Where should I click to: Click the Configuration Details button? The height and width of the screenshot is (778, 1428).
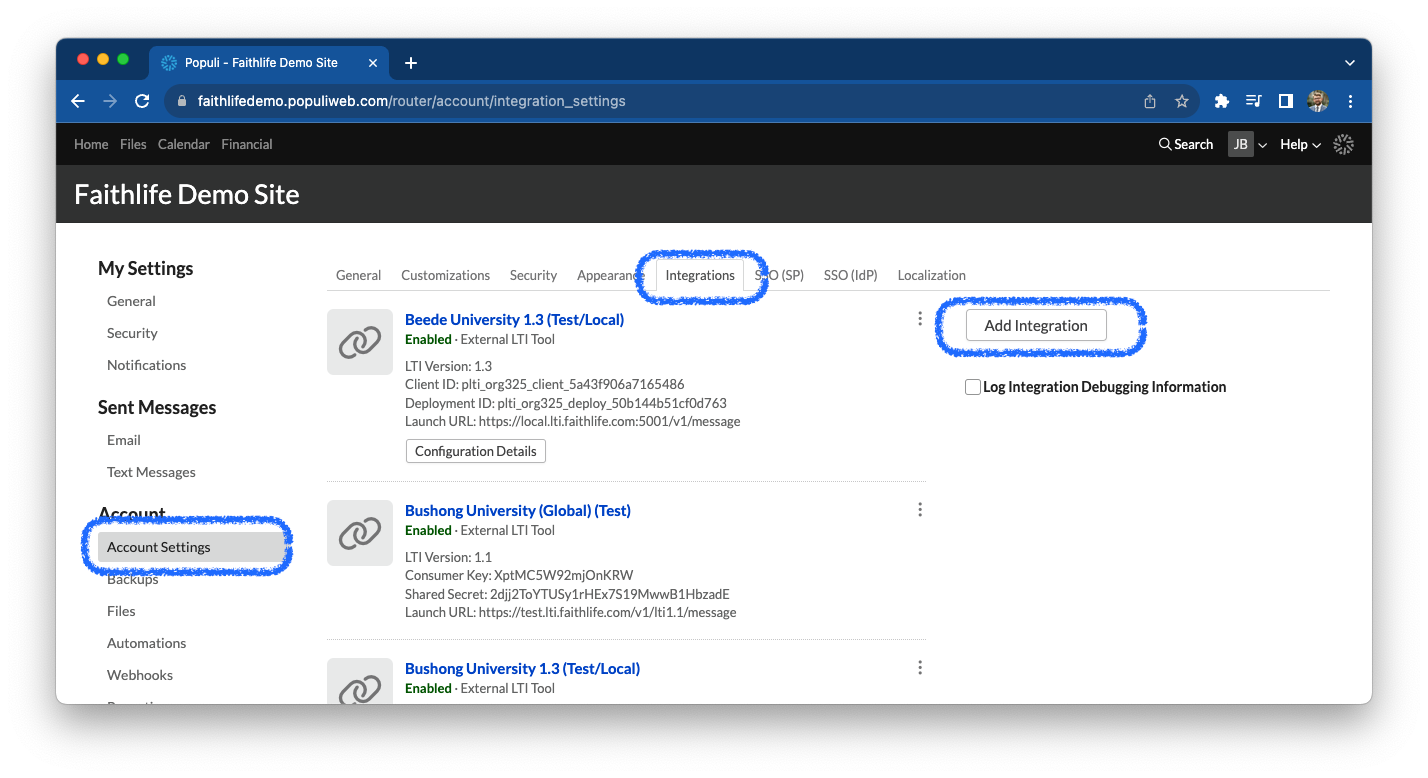click(x=476, y=451)
